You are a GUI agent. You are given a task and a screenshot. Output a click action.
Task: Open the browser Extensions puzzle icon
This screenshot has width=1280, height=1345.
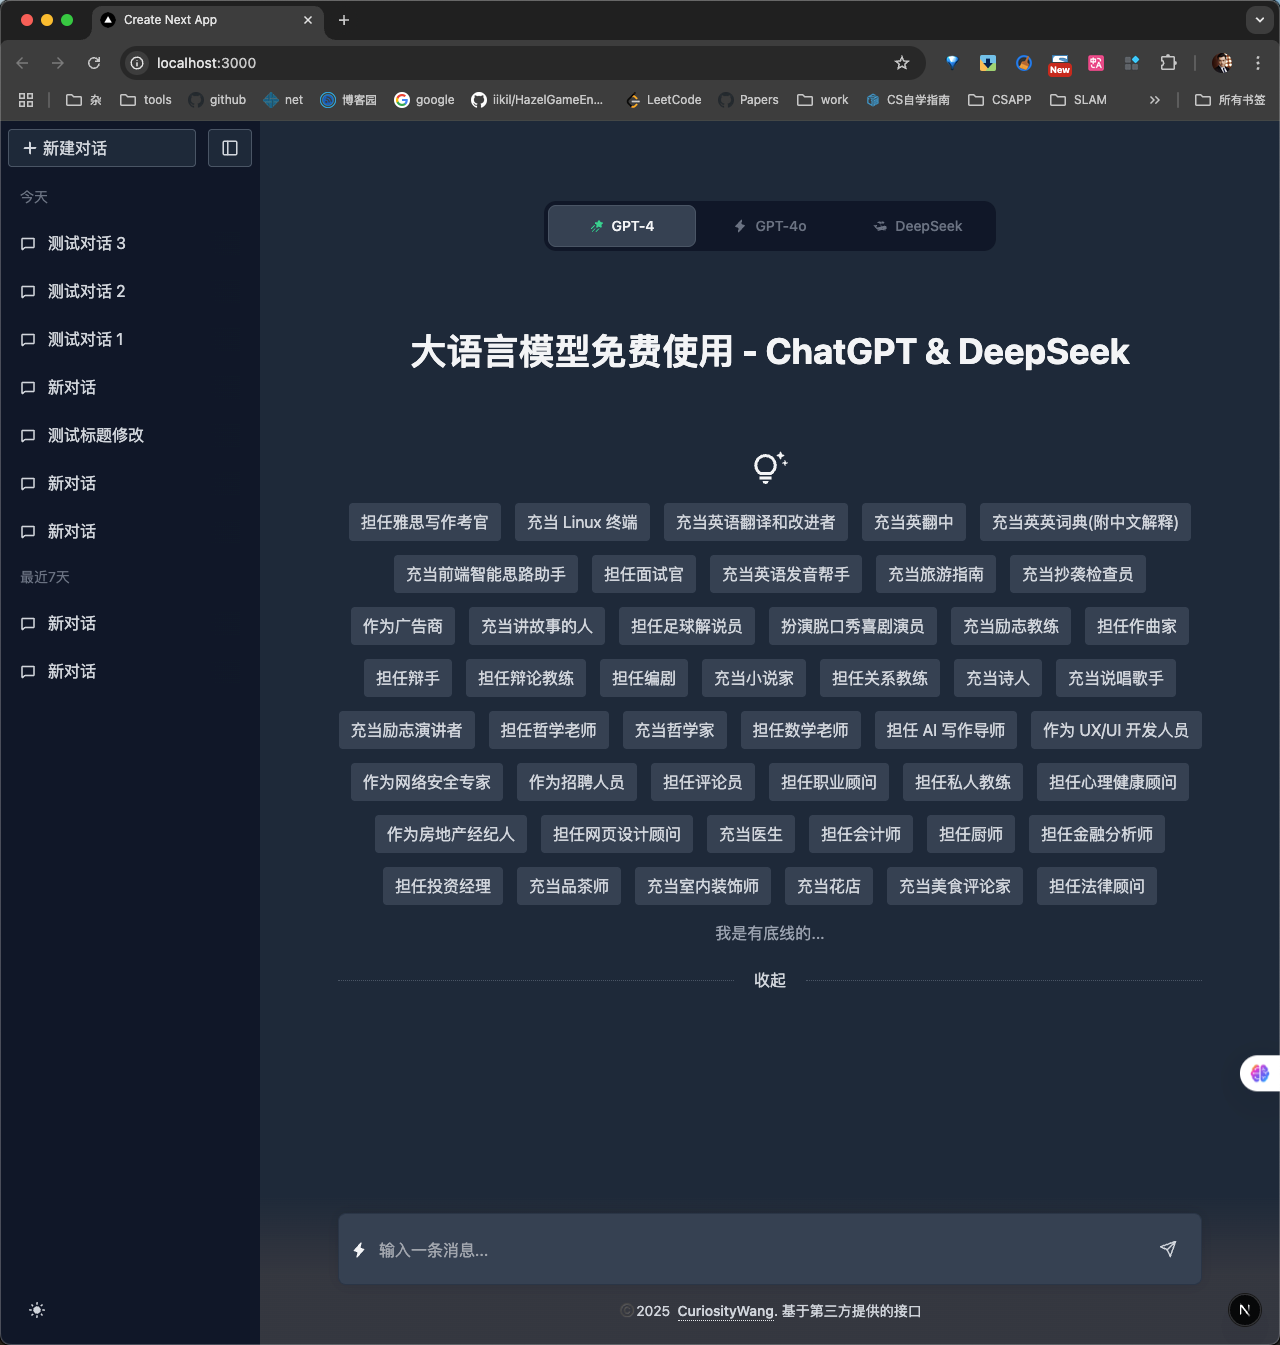[1168, 63]
